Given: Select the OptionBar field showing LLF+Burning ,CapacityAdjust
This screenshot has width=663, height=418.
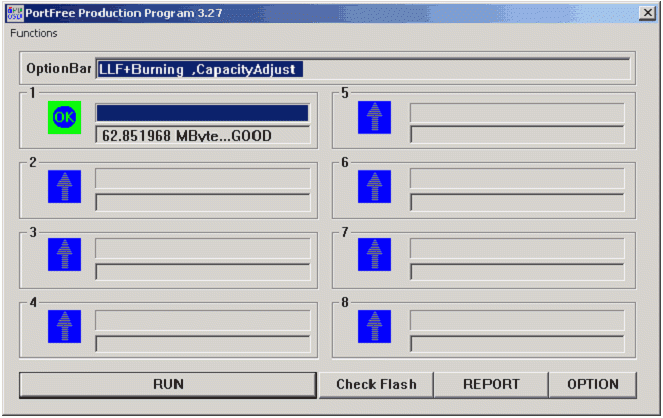Looking at the screenshot, I should pyautogui.click(x=363, y=69).
